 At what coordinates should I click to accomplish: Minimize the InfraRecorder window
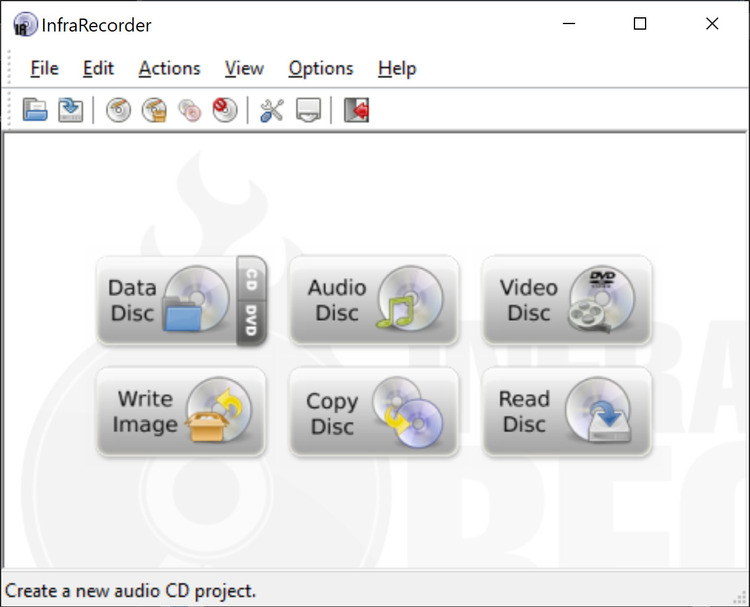click(x=569, y=23)
